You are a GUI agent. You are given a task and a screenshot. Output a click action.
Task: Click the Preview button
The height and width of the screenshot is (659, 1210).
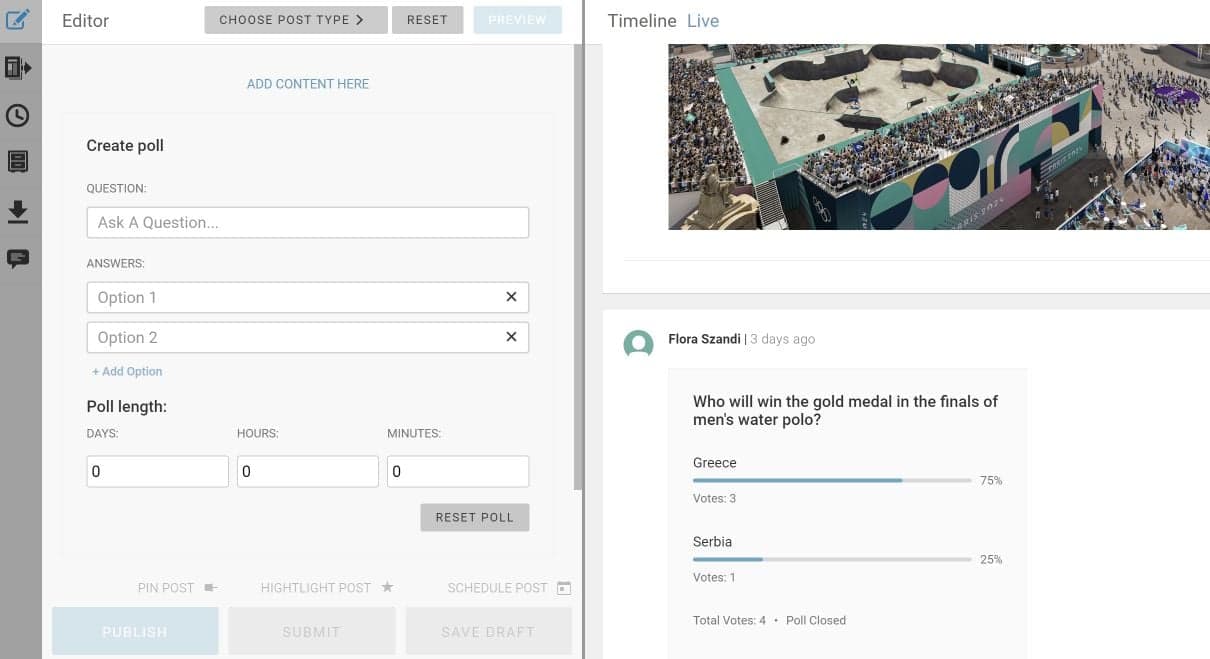click(518, 20)
